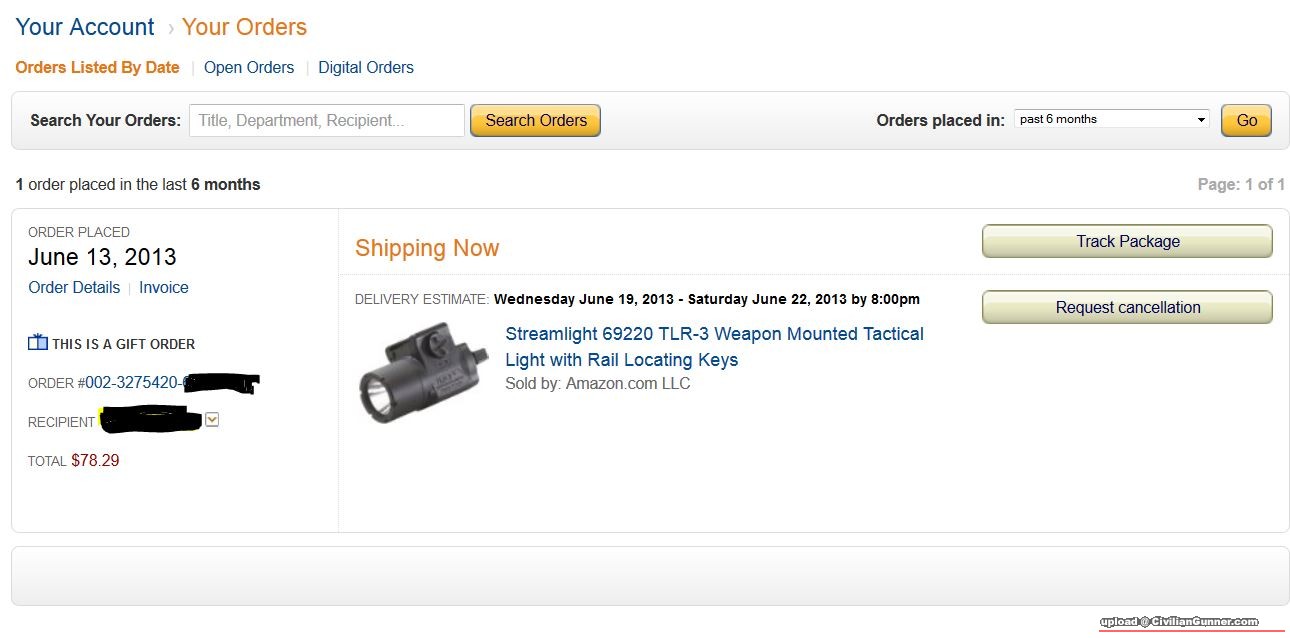
Task: Open the "Orders placed in" dropdown
Action: [1111, 120]
